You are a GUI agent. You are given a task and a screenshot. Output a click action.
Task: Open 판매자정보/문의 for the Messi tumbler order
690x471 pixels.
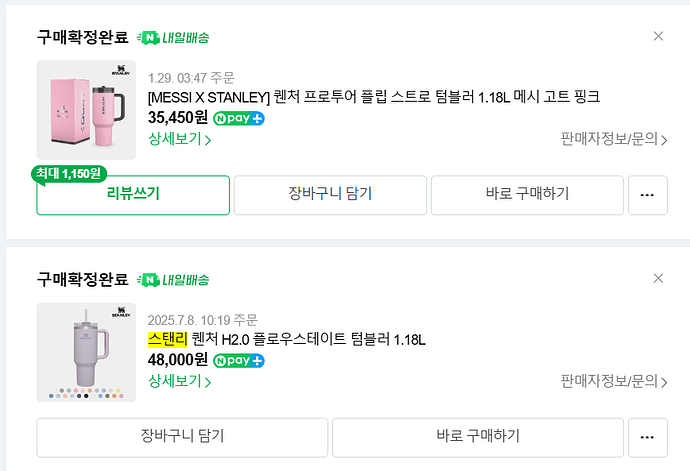coord(614,139)
